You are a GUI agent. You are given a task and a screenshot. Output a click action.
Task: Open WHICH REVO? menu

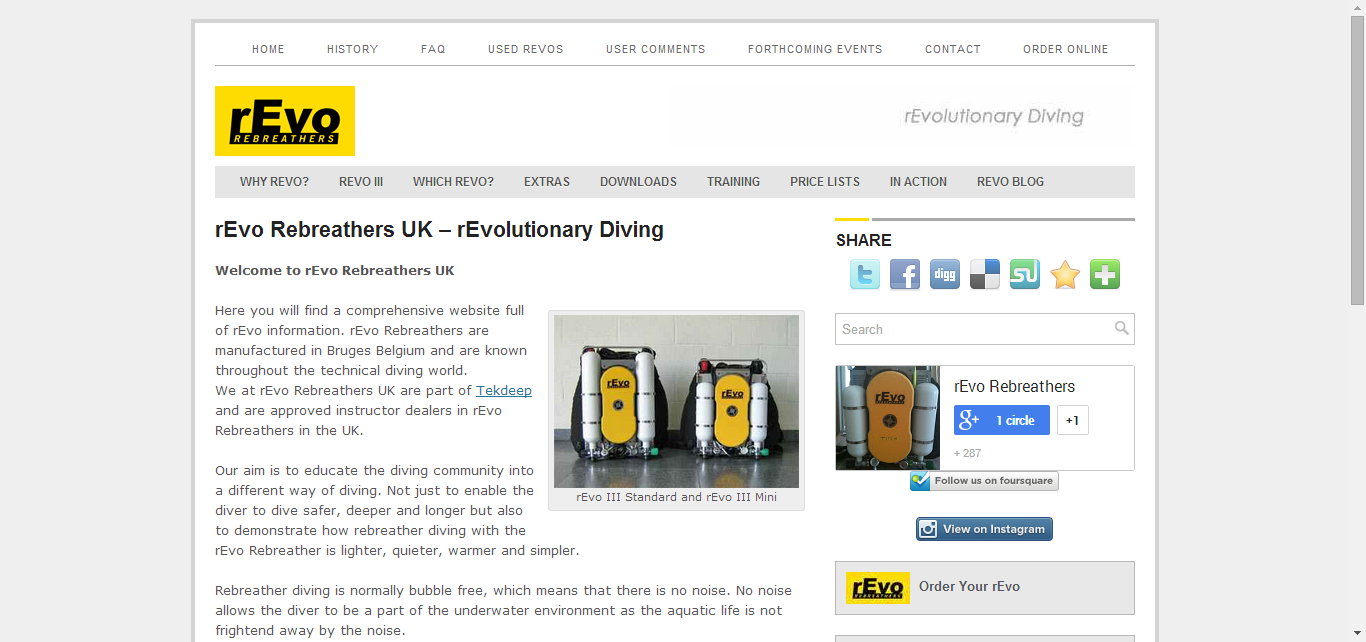click(x=453, y=182)
